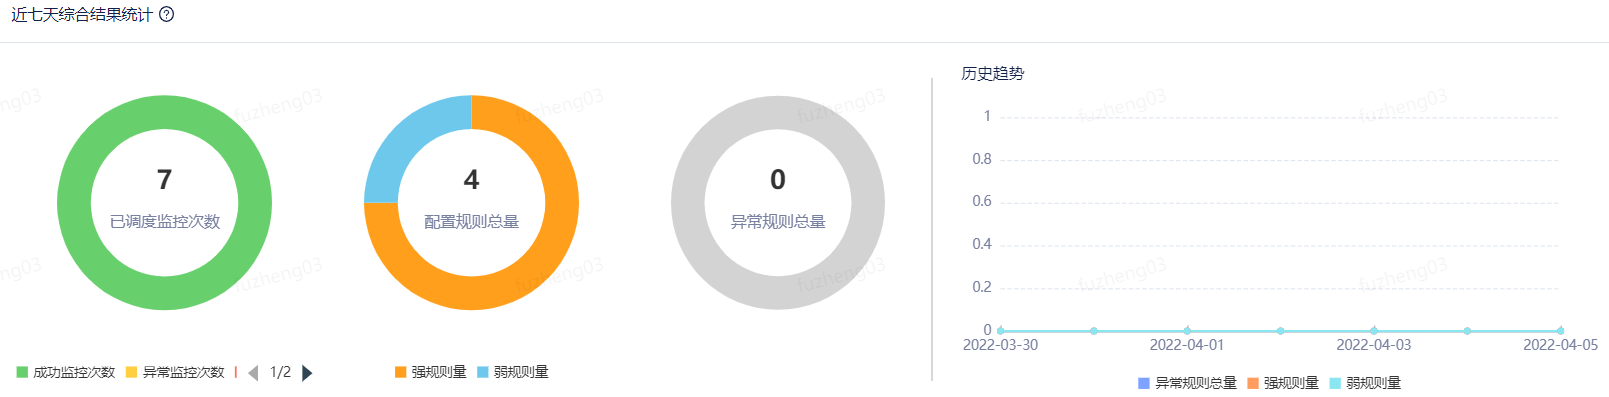Go to previous legend page arrow
This screenshot has width=1609, height=397.
tap(253, 373)
